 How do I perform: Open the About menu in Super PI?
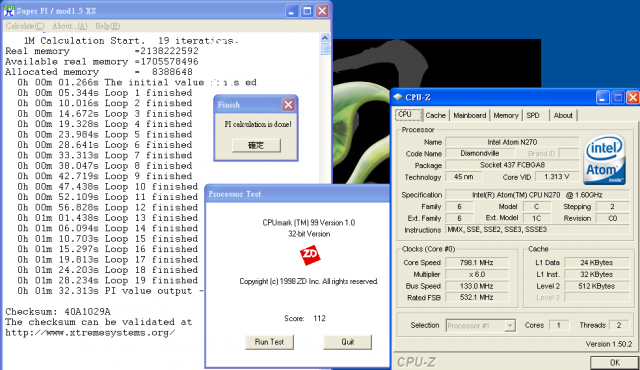(x=70, y=26)
